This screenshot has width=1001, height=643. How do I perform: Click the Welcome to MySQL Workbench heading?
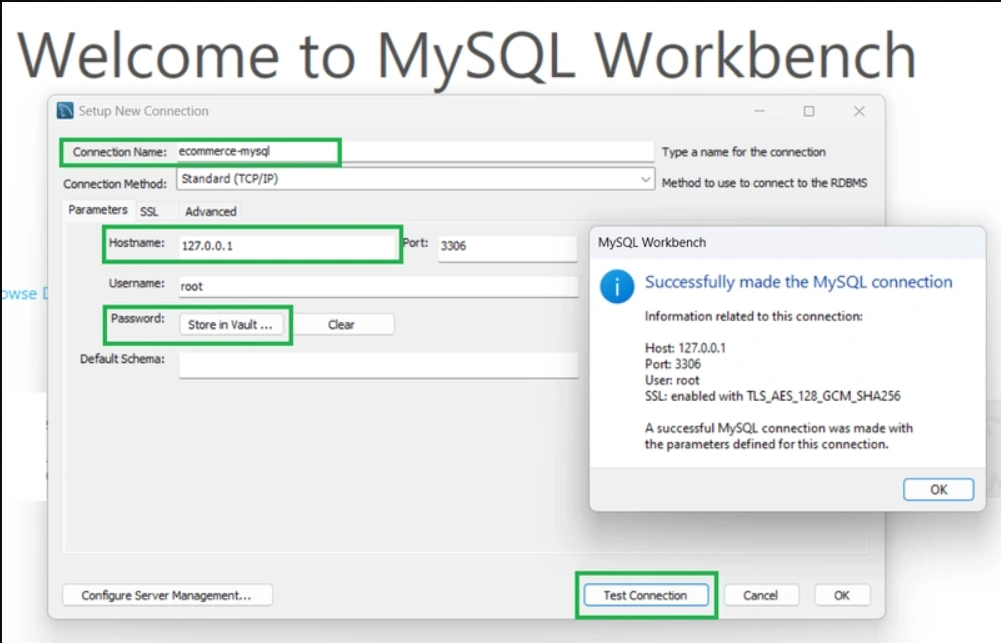click(467, 56)
